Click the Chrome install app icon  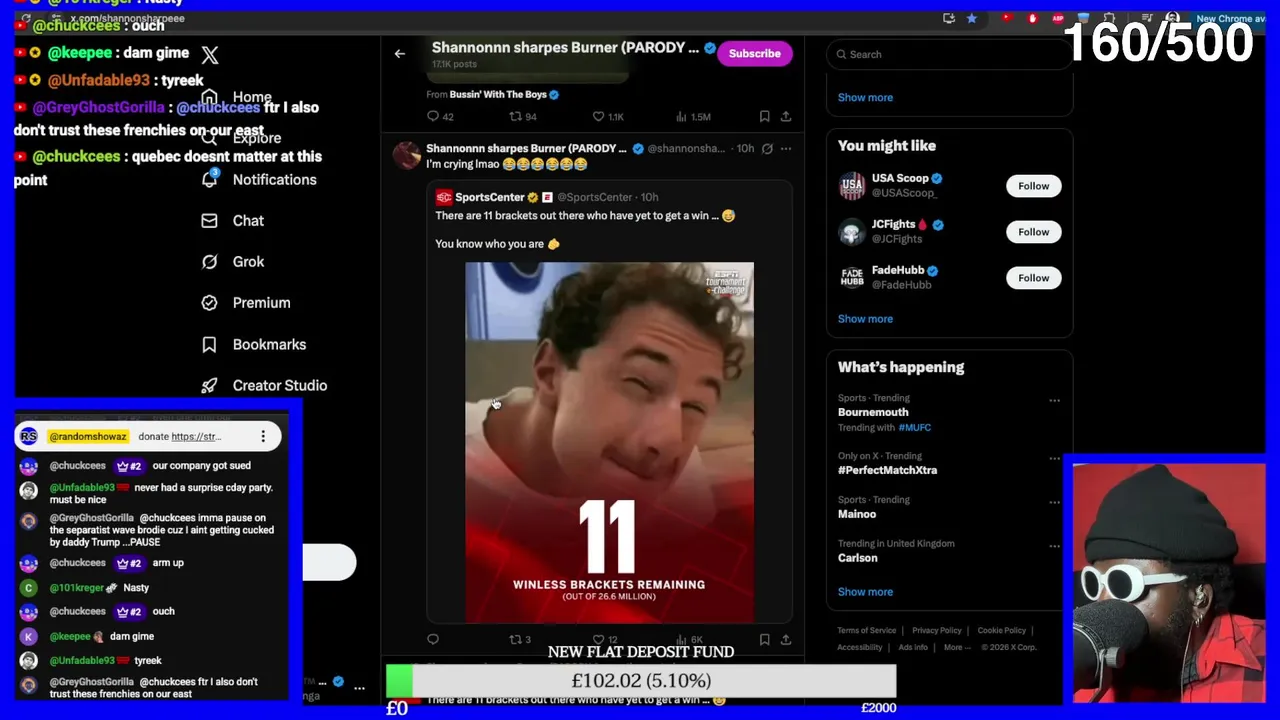pos(949,18)
